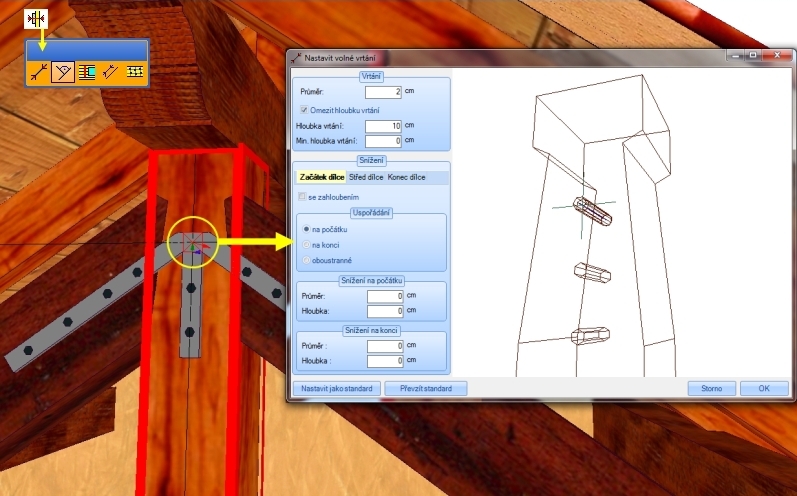The image size is (797, 496).
Task: Select the striped cyan block tool icon
Action: pos(87,72)
